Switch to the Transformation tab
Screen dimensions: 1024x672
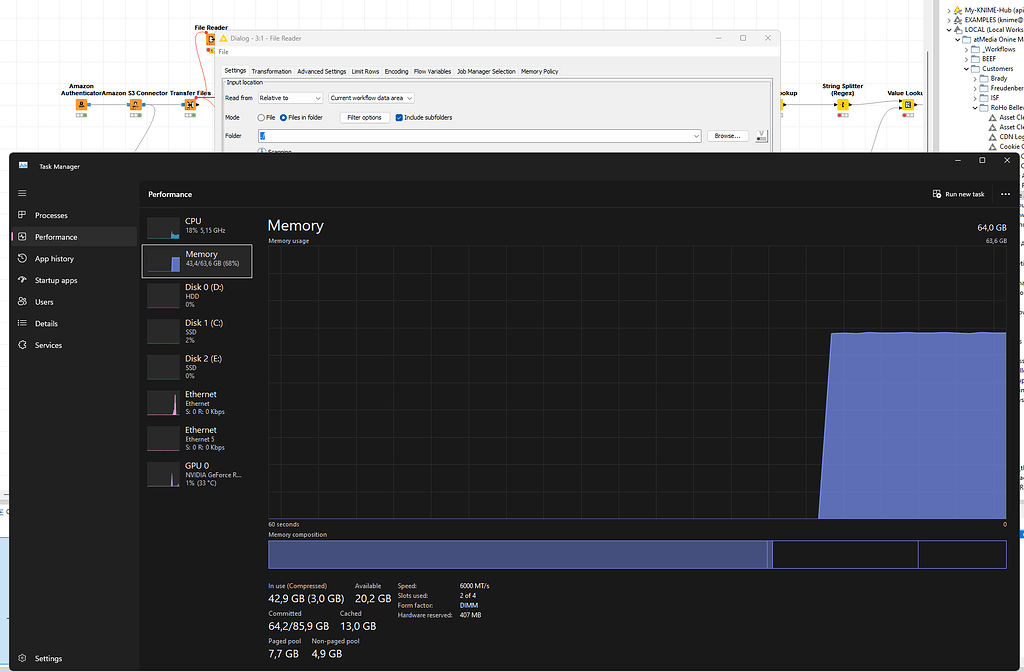click(272, 71)
